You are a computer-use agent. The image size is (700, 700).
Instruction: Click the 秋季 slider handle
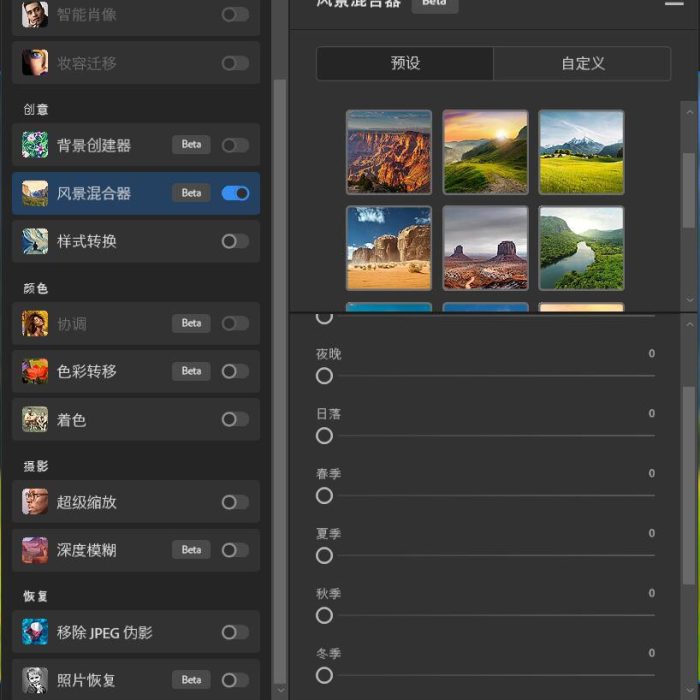tap(324, 616)
